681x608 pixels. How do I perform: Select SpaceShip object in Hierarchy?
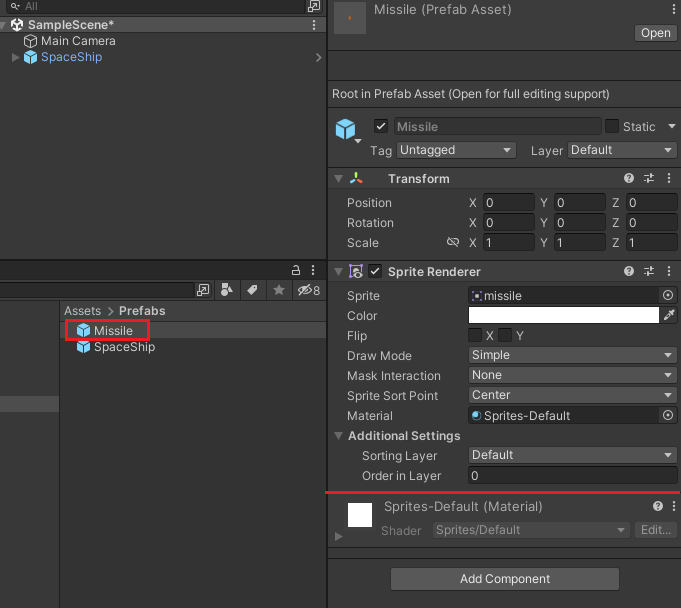click(x=71, y=57)
